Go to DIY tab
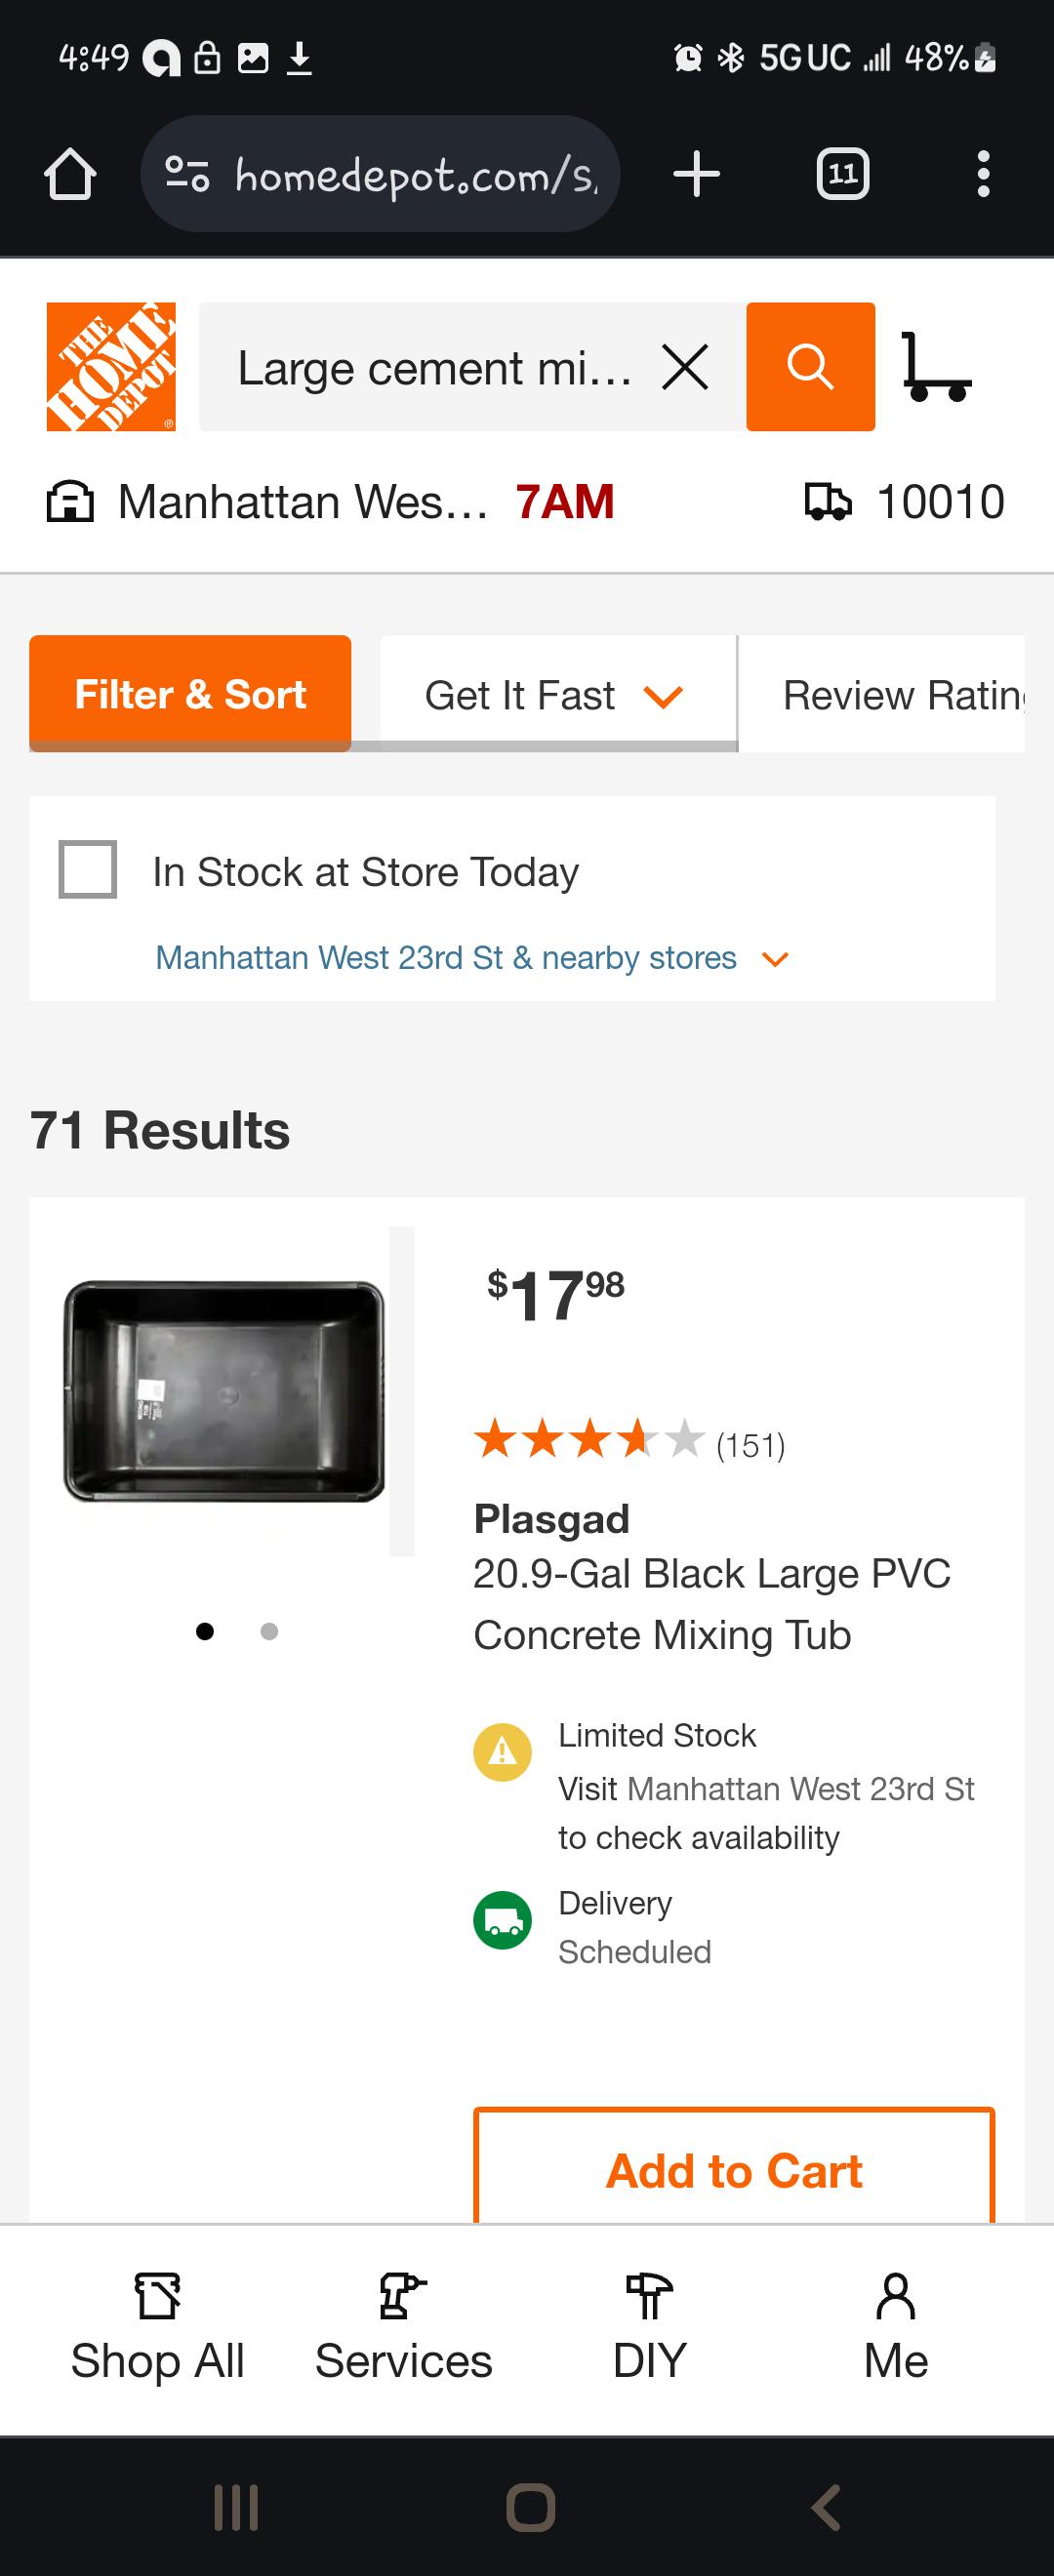The height and width of the screenshot is (2576, 1054). coord(649,2328)
